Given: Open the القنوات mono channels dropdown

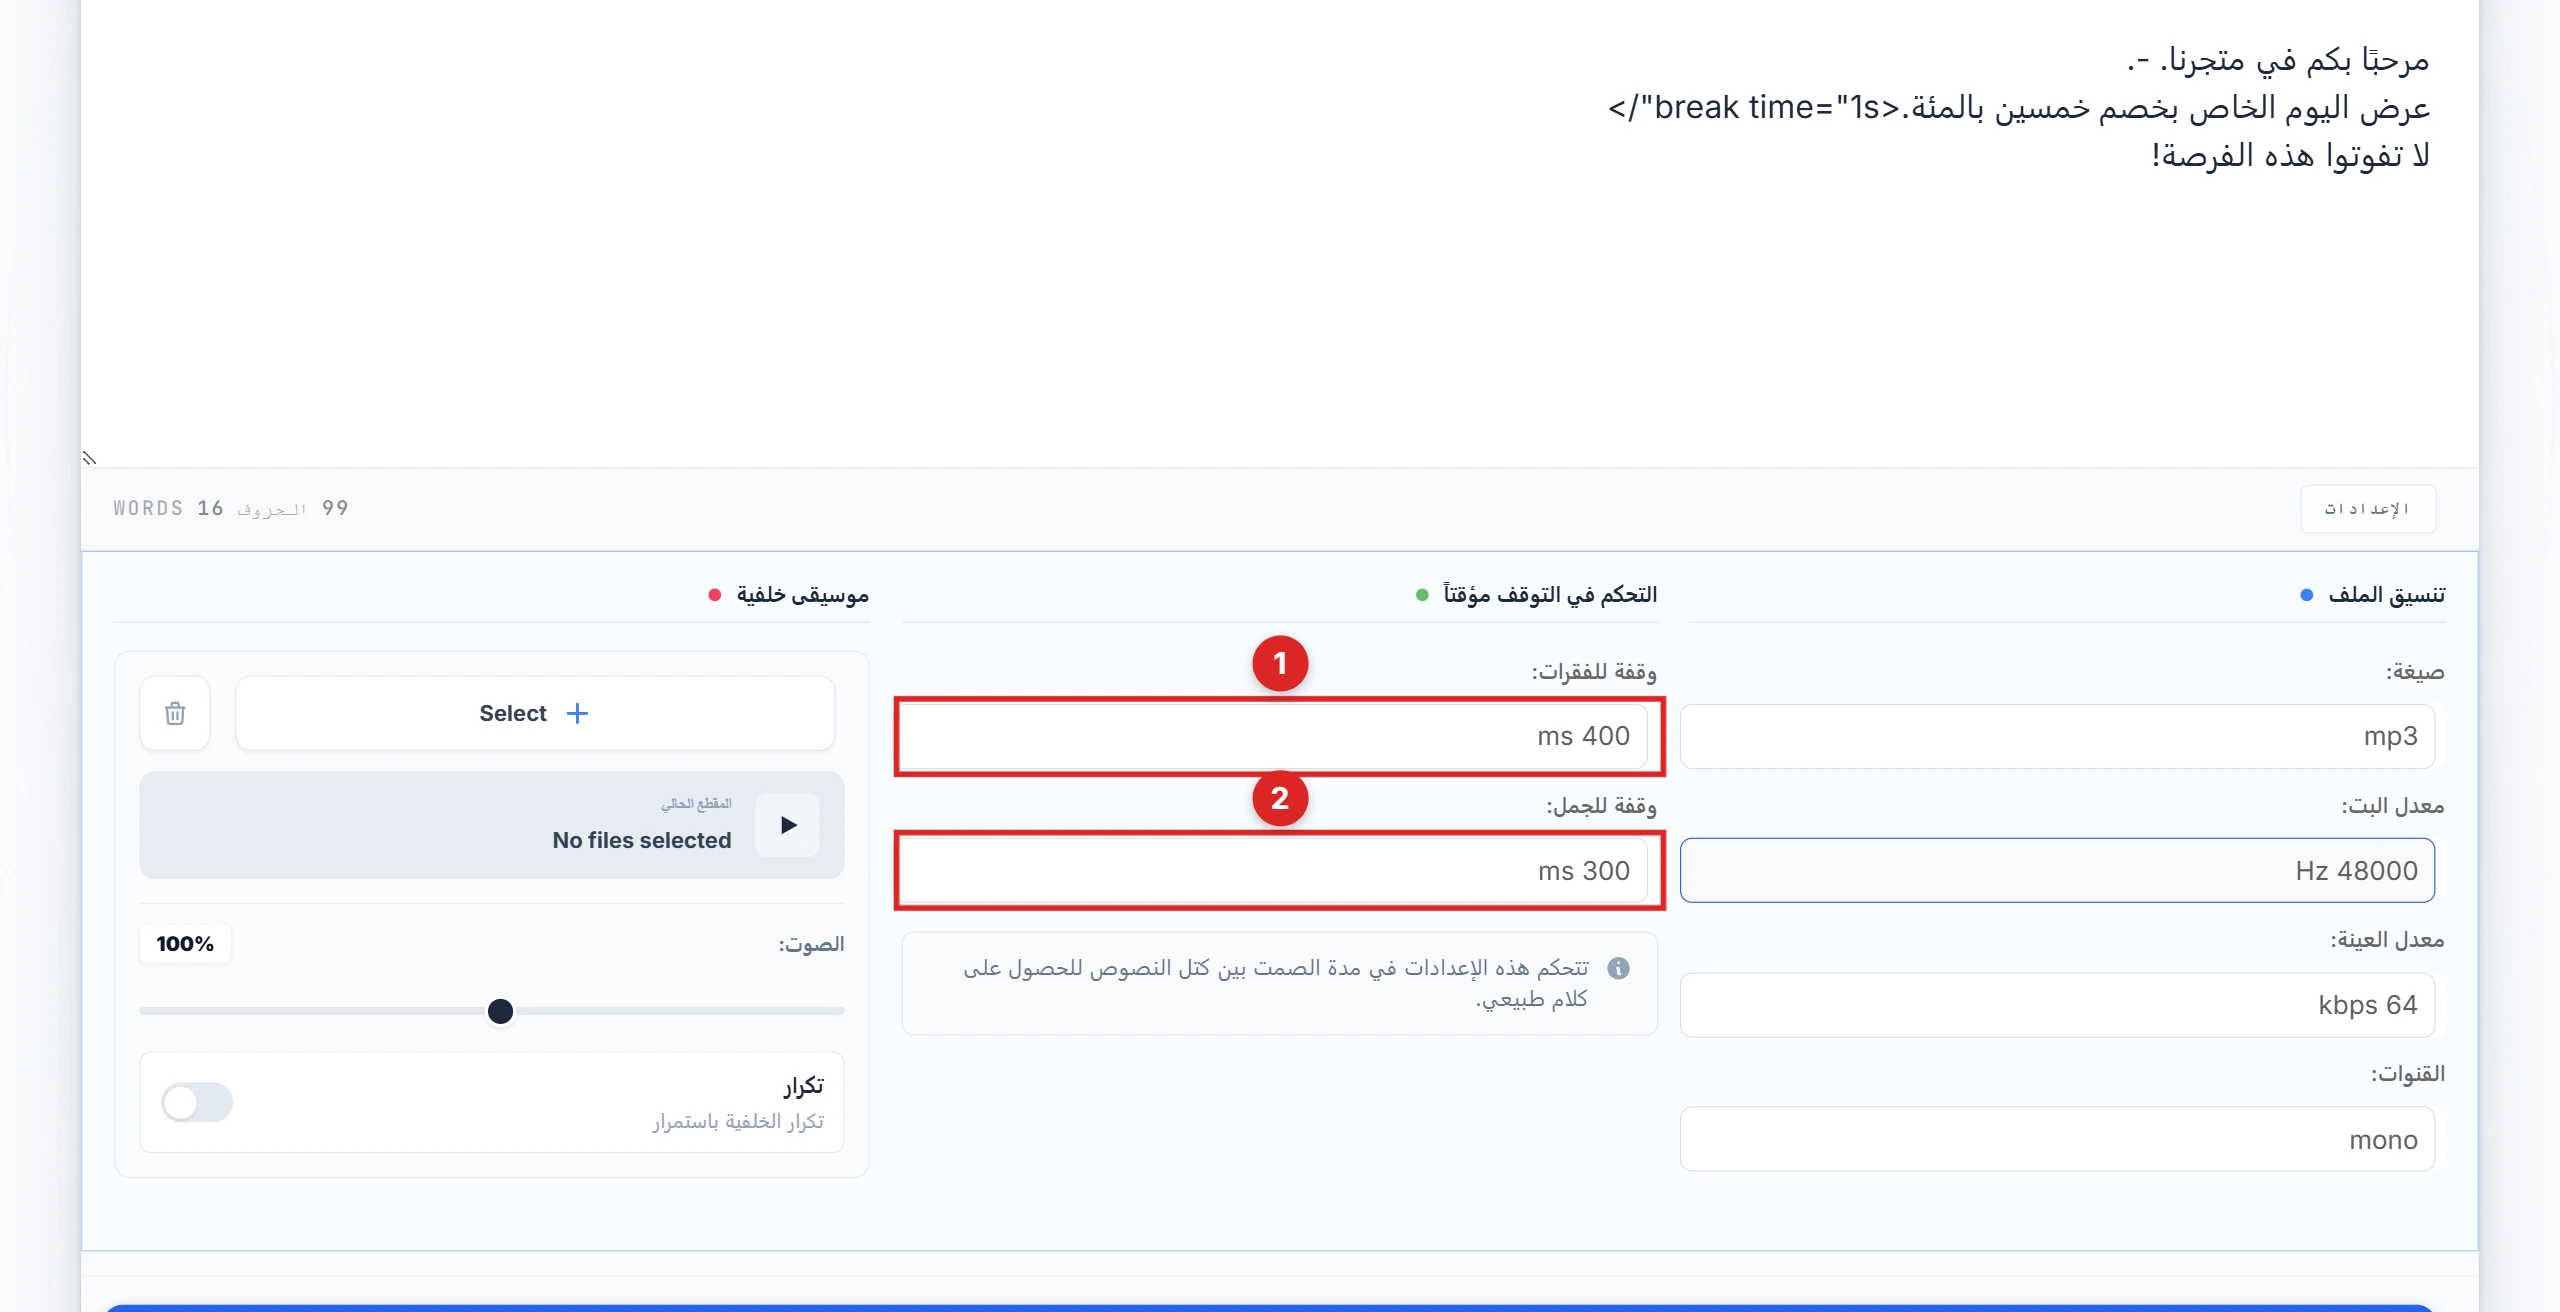Looking at the screenshot, I should coord(2057,1139).
